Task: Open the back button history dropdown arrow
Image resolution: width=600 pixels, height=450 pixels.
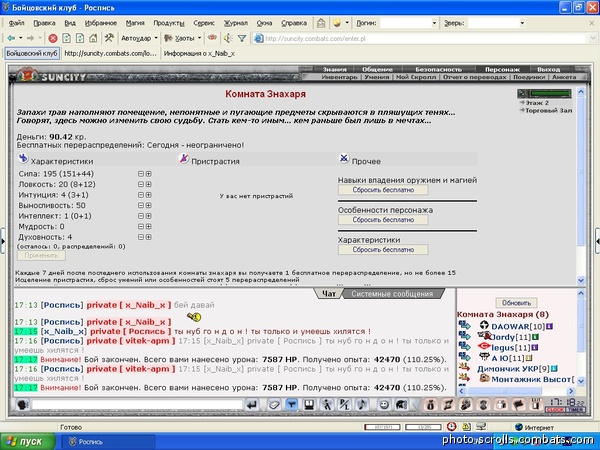Action: click(21, 38)
